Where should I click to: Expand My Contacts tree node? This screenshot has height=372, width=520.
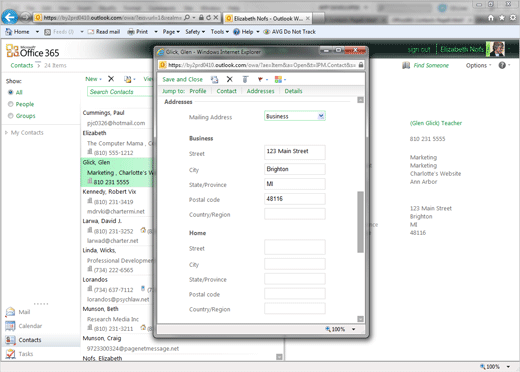[6, 133]
